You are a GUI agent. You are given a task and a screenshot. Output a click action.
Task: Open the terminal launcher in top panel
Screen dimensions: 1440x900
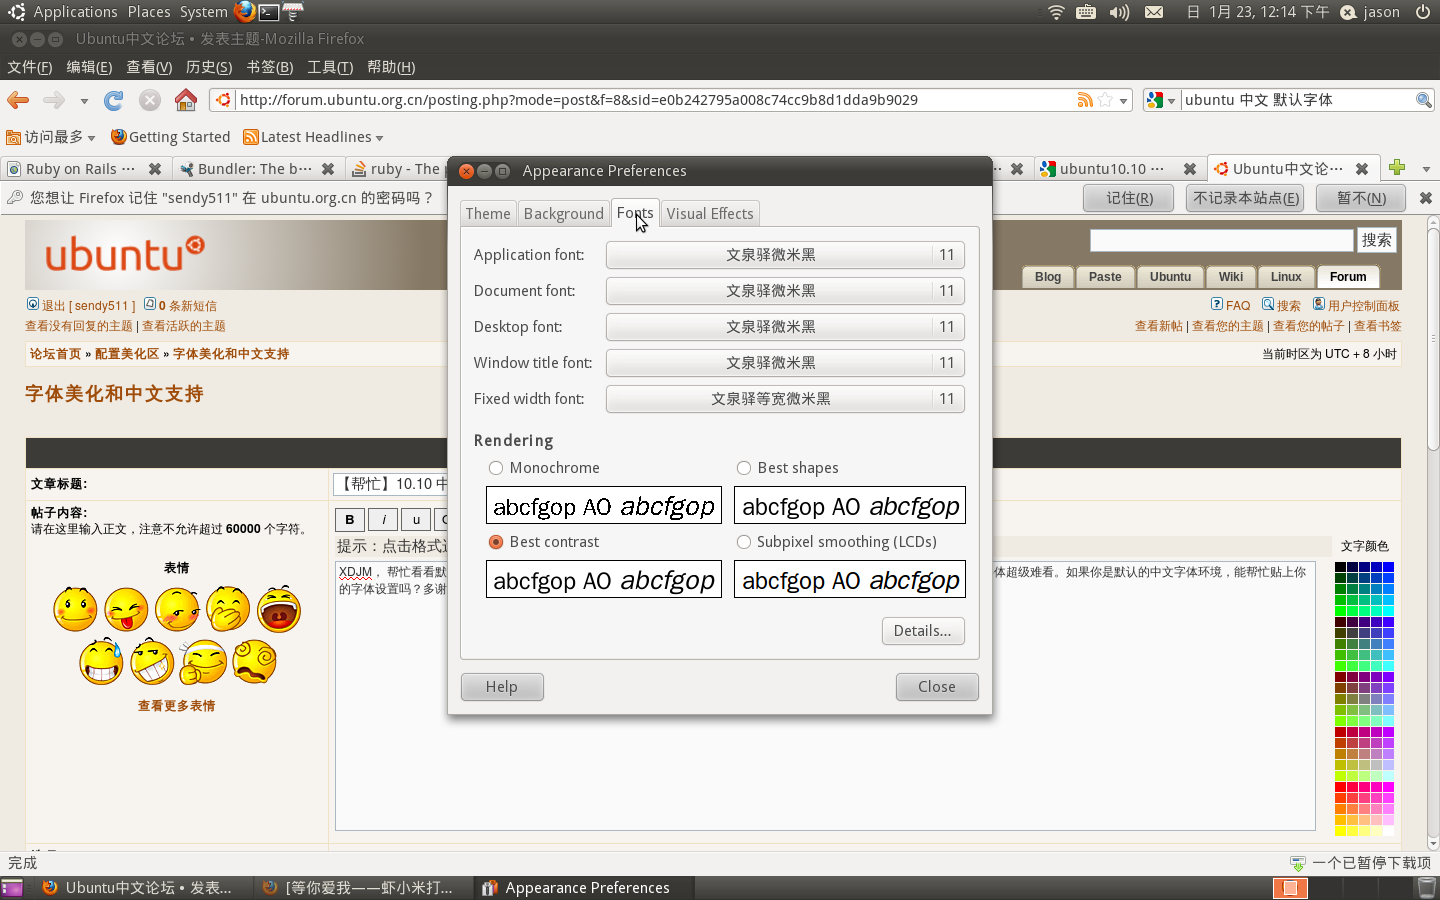(269, 12)
